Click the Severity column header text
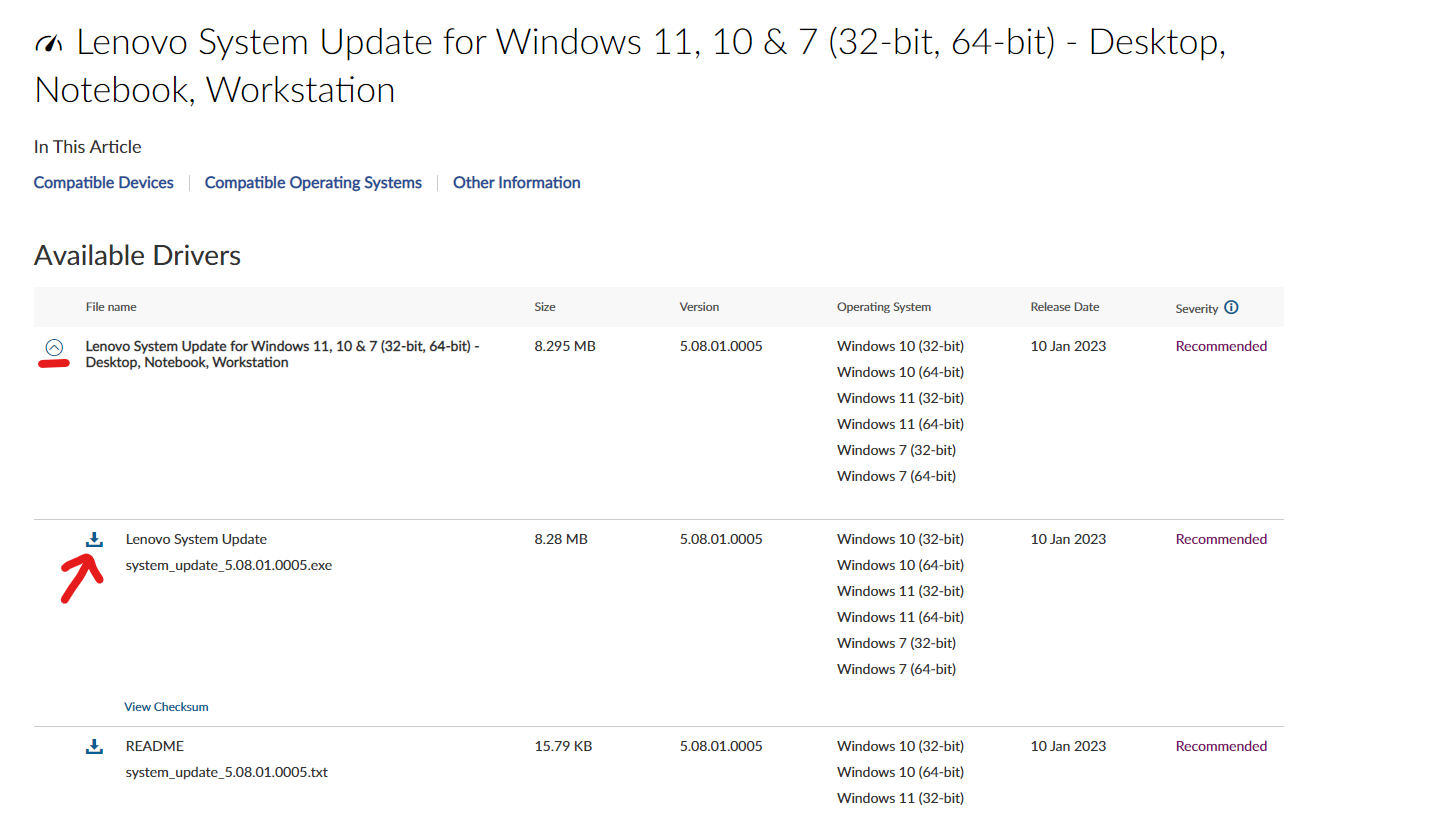 pos(1197,309)
